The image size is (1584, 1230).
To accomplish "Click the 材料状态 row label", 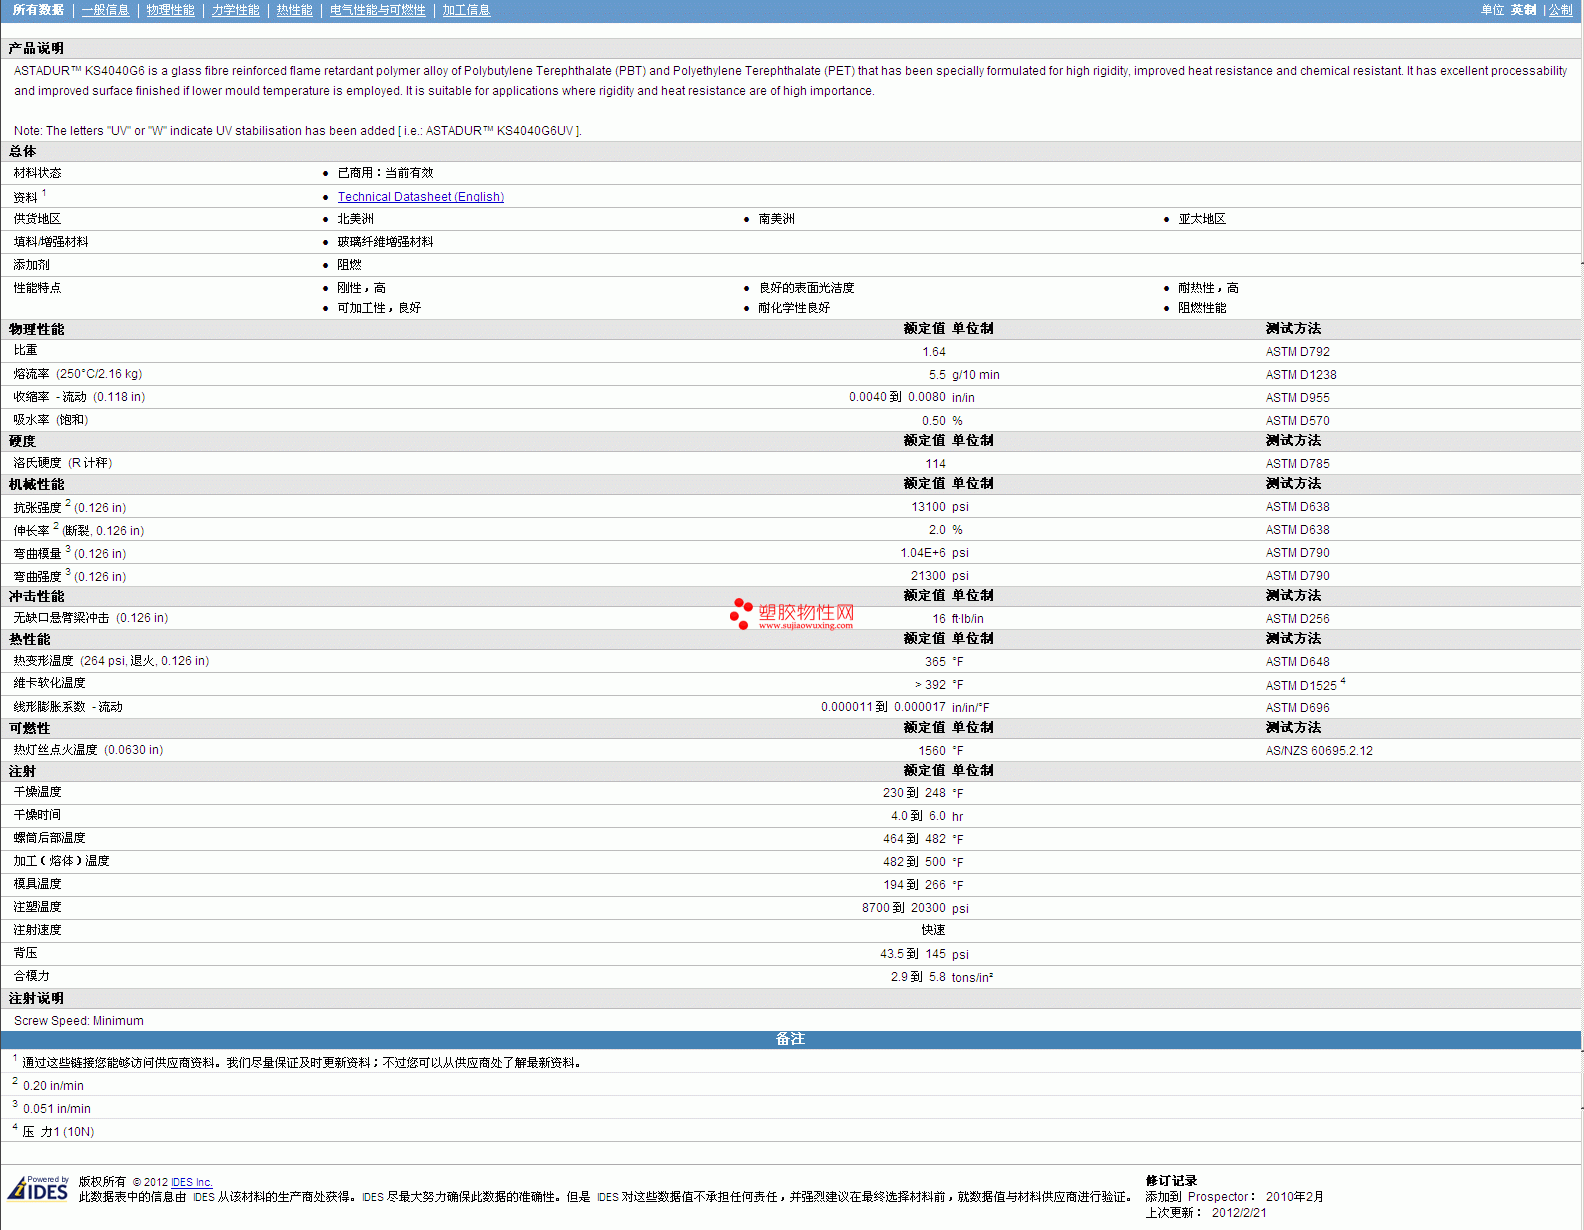I will pos(37,173).
